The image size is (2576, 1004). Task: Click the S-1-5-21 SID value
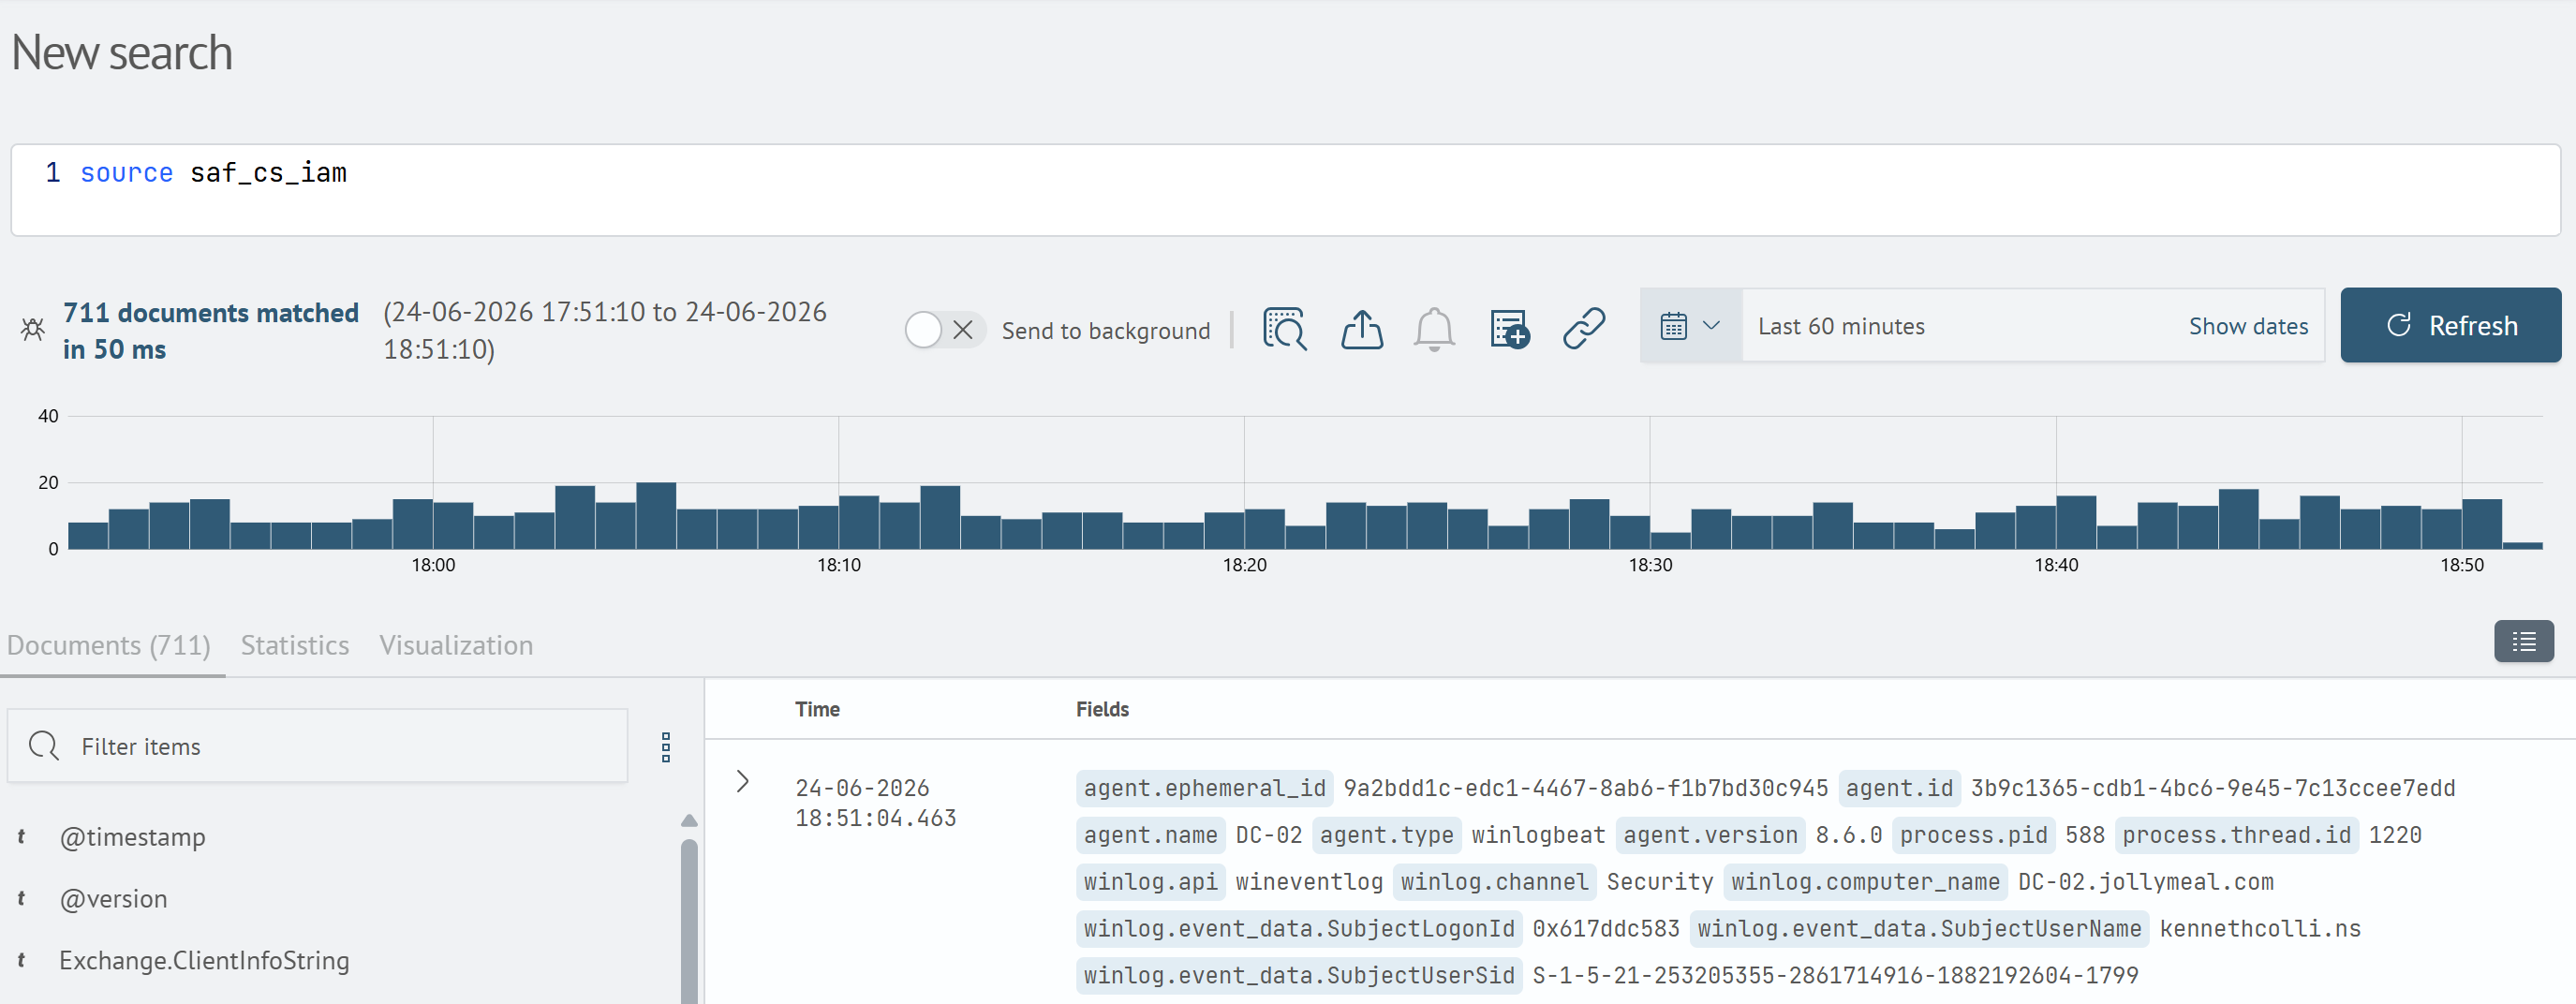[x=1835, y=976]
